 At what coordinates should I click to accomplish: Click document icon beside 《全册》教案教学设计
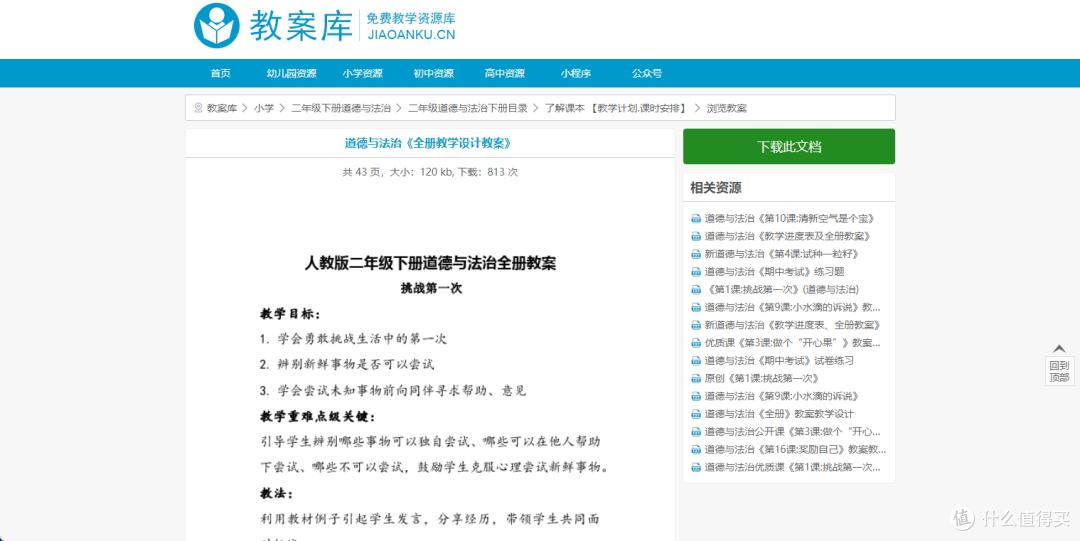[696, 415]
